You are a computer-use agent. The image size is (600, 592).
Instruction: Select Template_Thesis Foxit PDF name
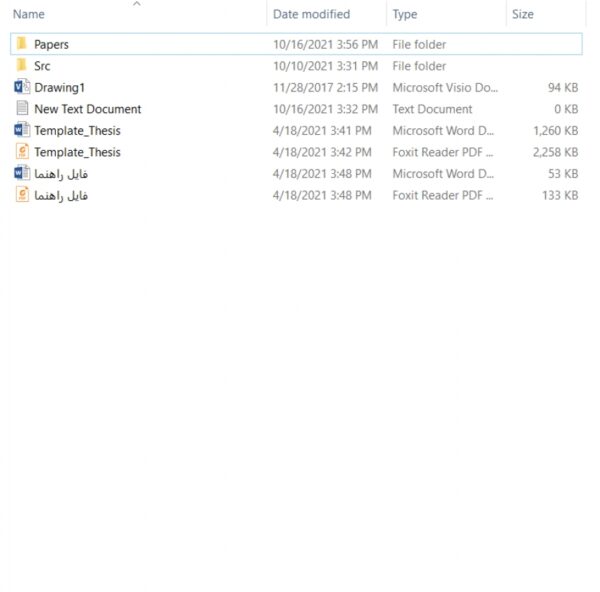pyautogui.click(x=77, y=152)
